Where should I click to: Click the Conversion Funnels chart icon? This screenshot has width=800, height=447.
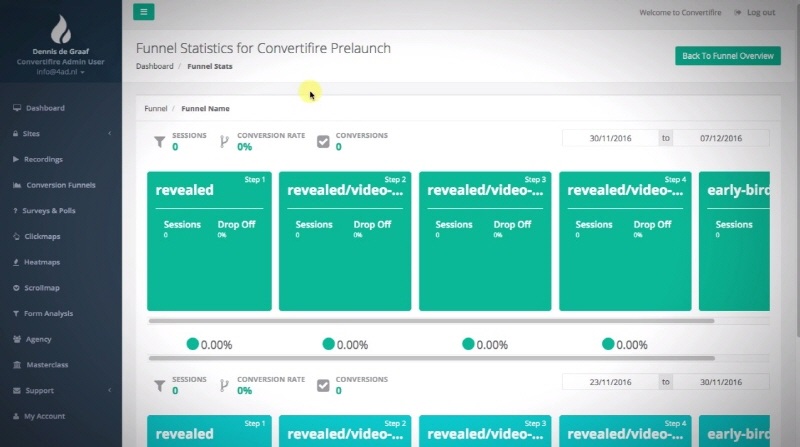pos(17,185)
